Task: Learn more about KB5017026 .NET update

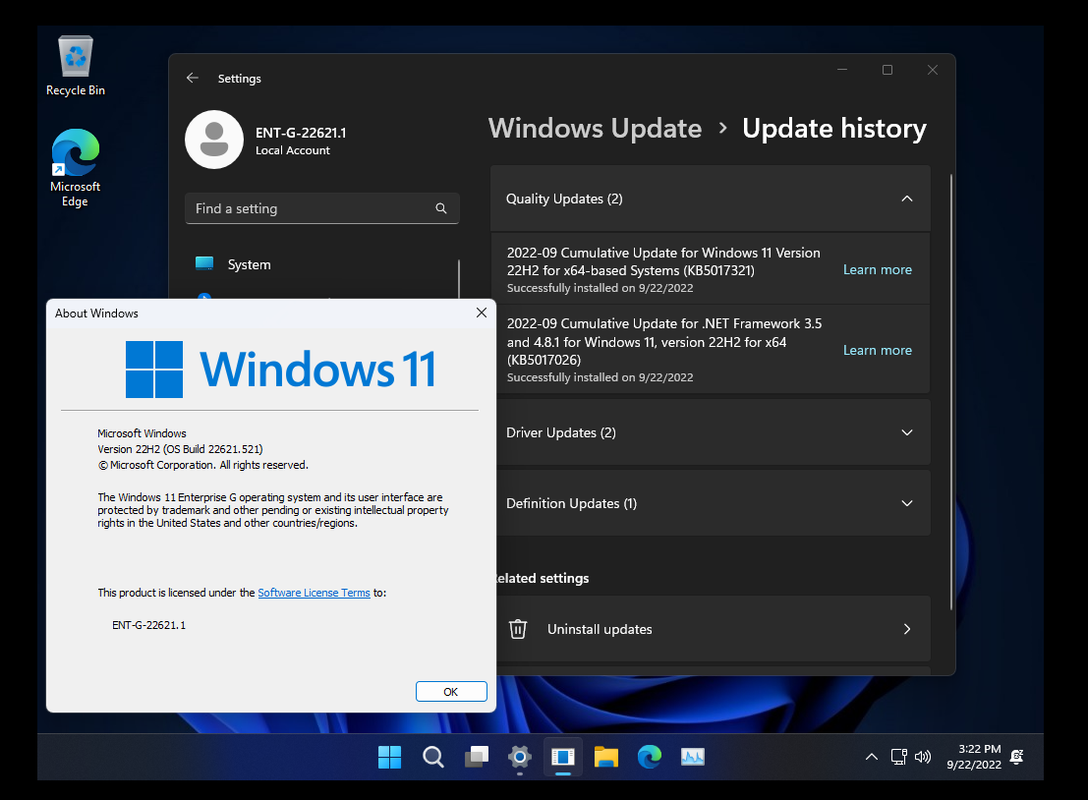Action: click(x=877, y=350)
